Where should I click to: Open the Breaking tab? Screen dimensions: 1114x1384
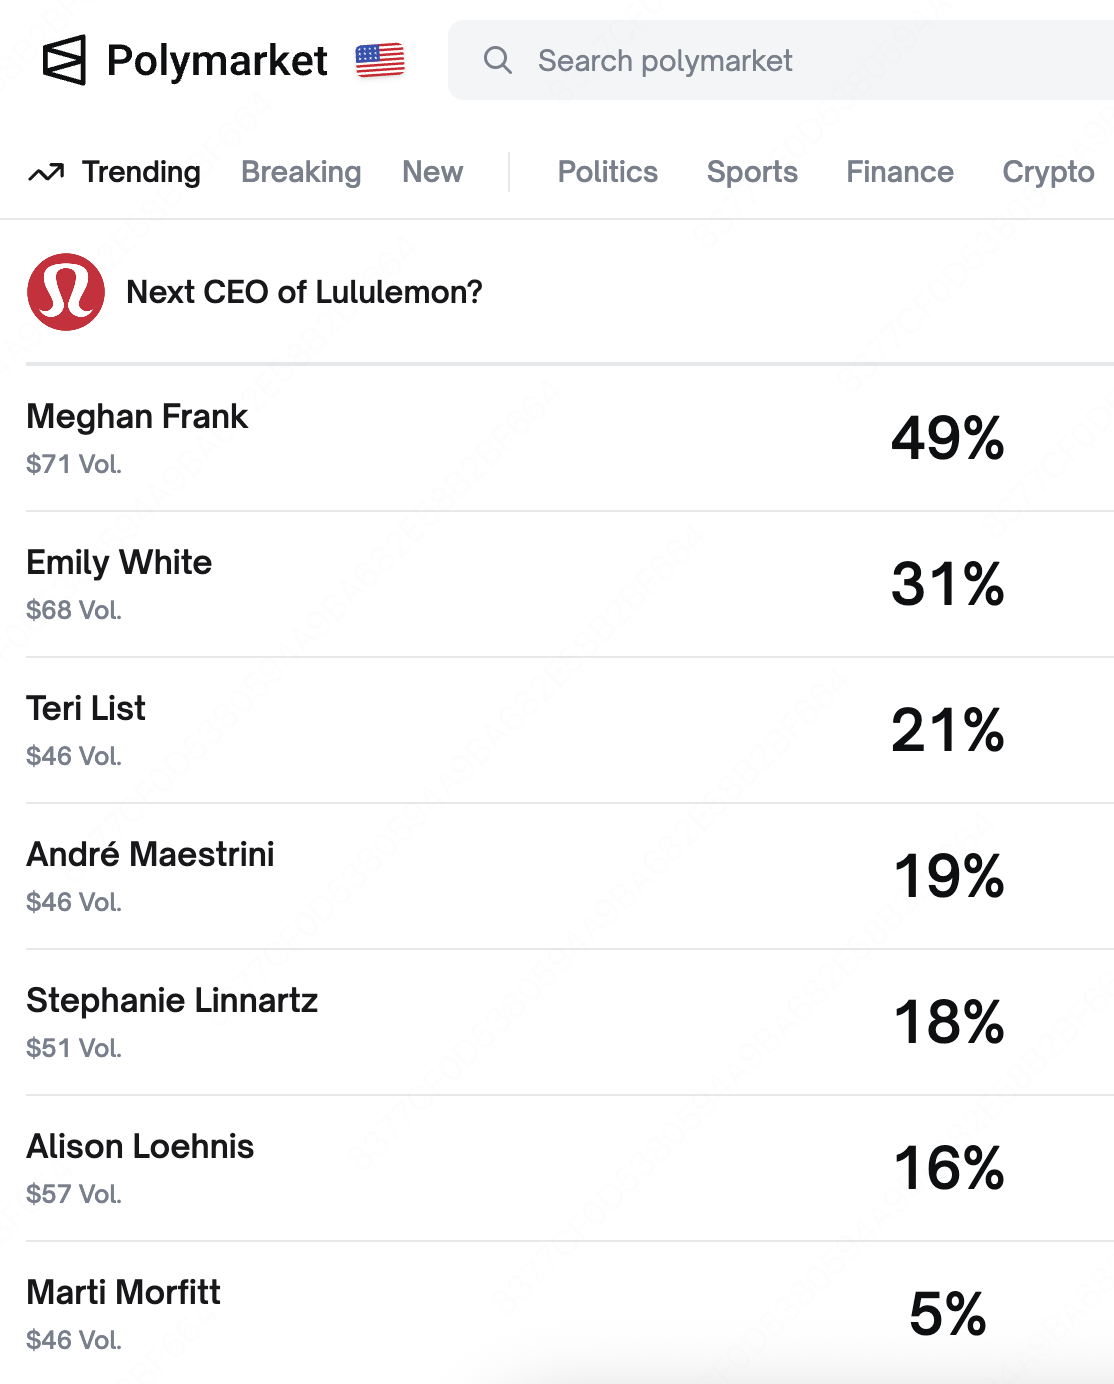click(301, 172)
